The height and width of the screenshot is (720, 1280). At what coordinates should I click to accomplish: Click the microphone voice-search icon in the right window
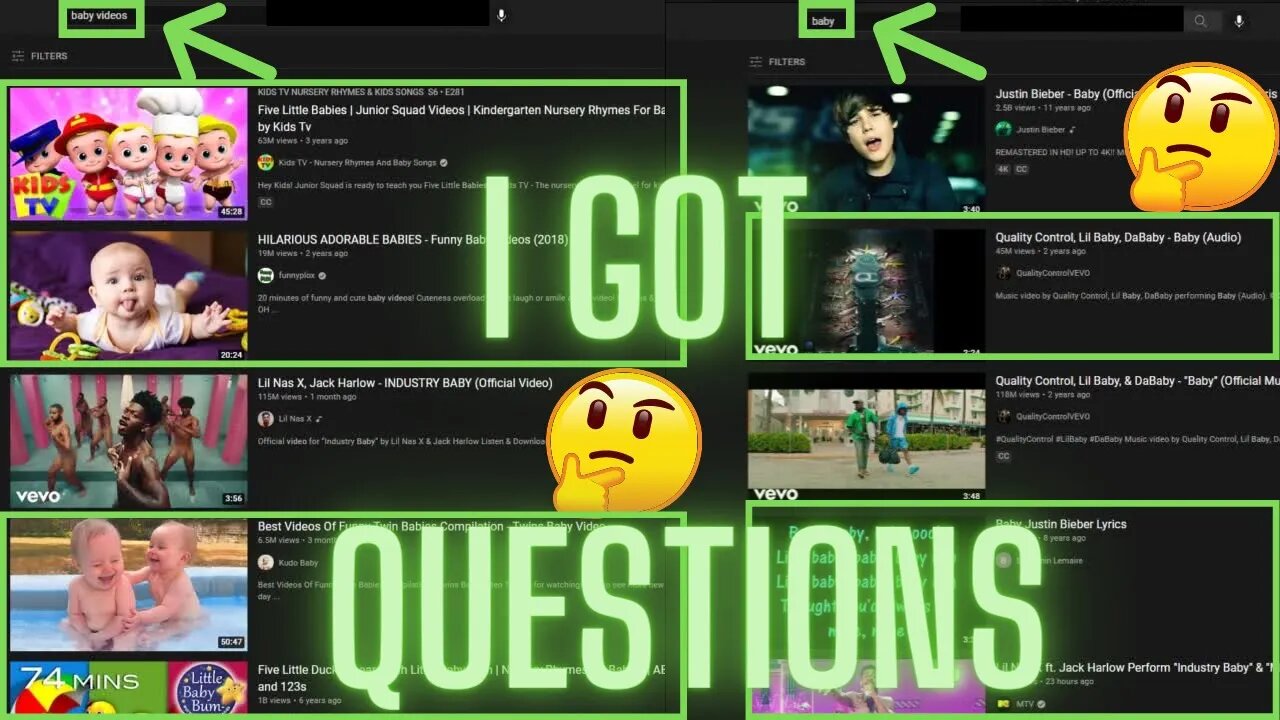pos(1239,21)
